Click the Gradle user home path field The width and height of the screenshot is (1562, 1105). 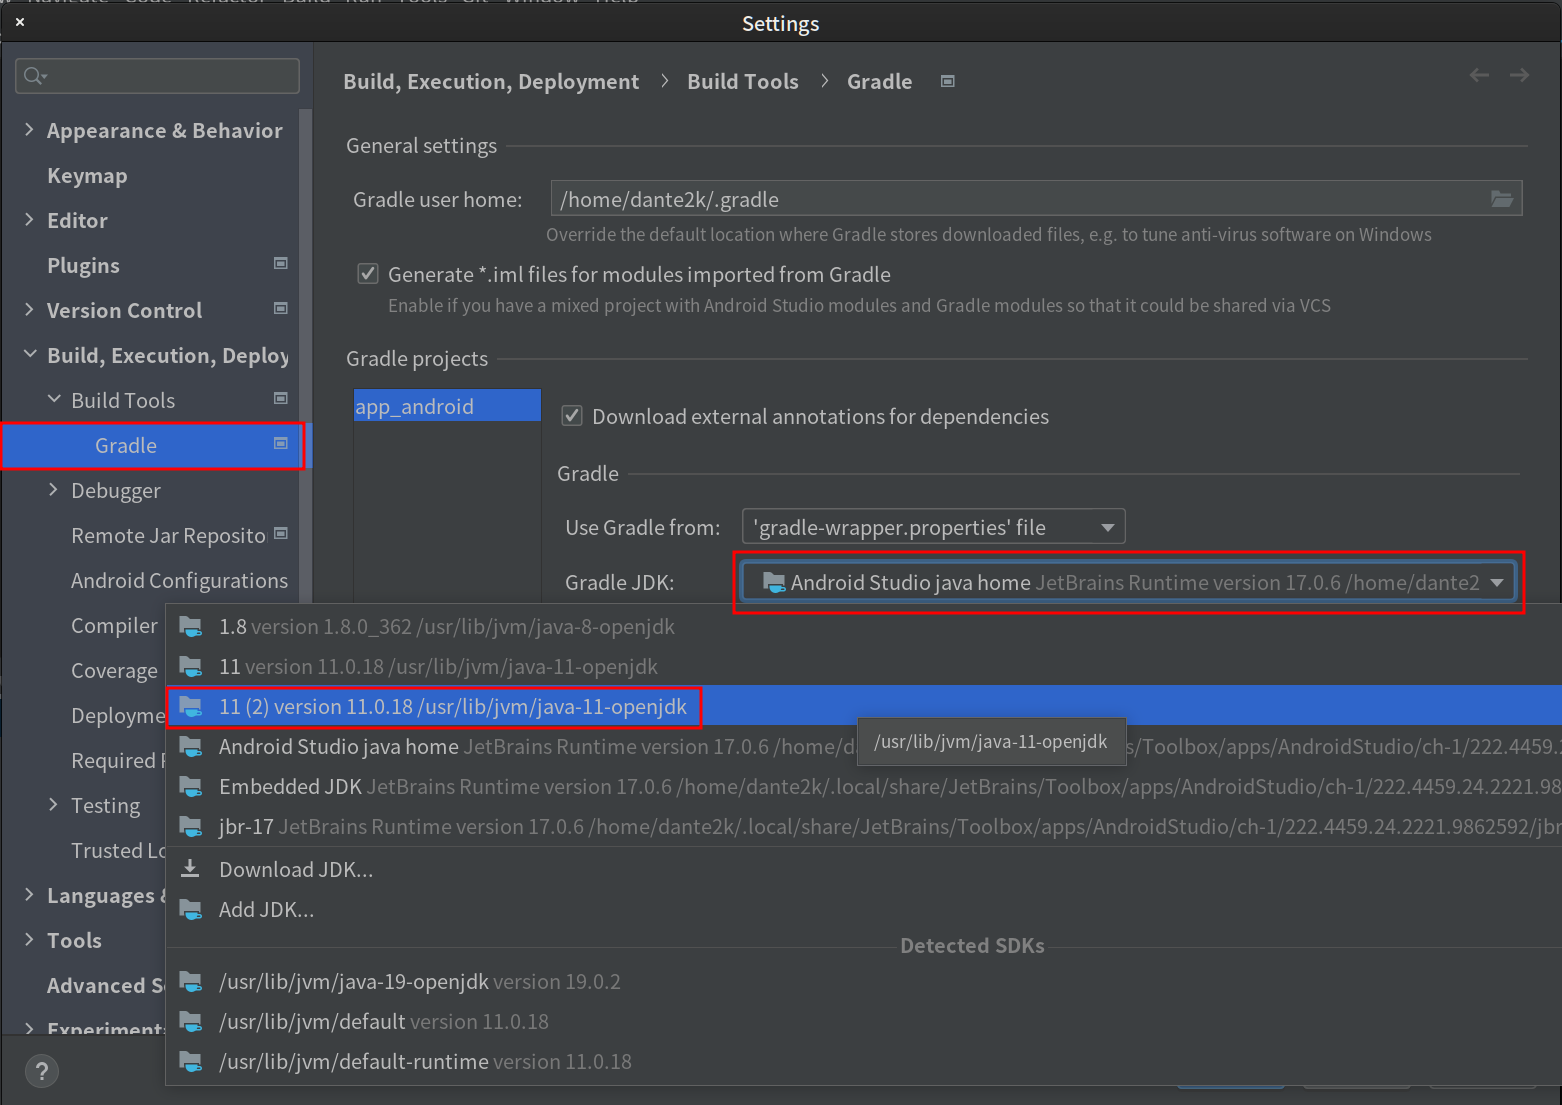point(1036,198)
